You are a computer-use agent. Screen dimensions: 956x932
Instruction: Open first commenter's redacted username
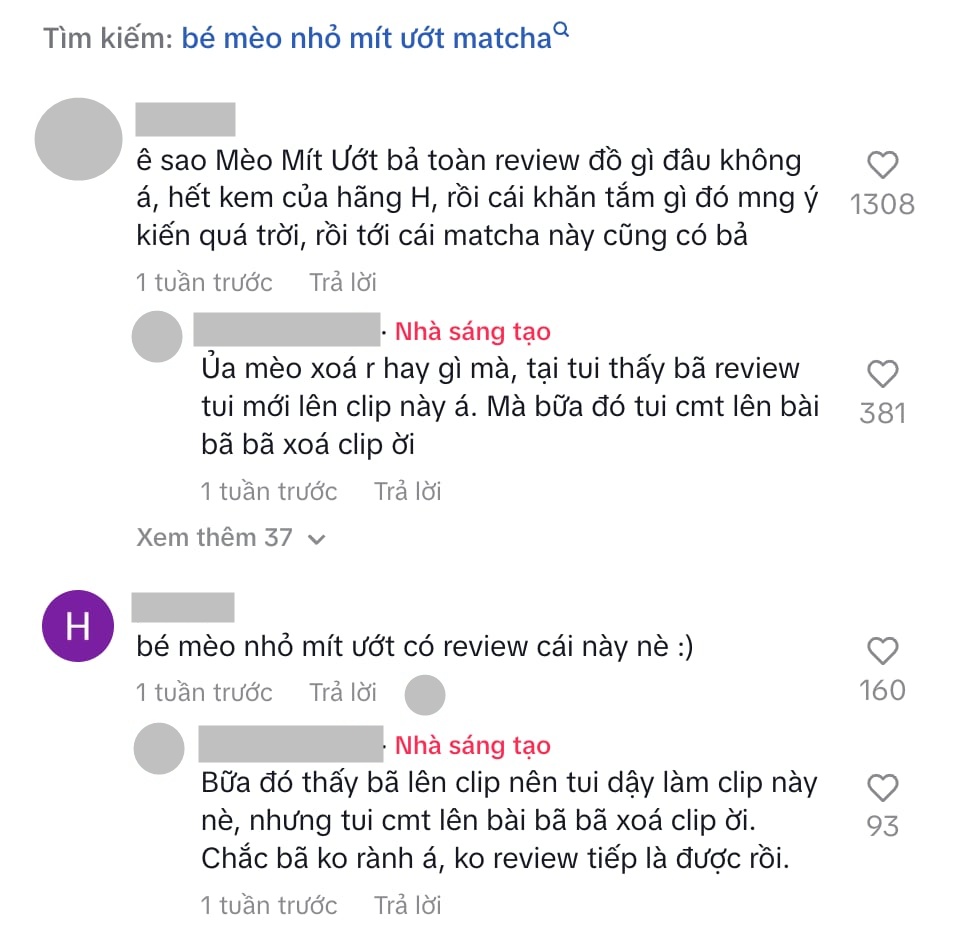pos(185,119)
